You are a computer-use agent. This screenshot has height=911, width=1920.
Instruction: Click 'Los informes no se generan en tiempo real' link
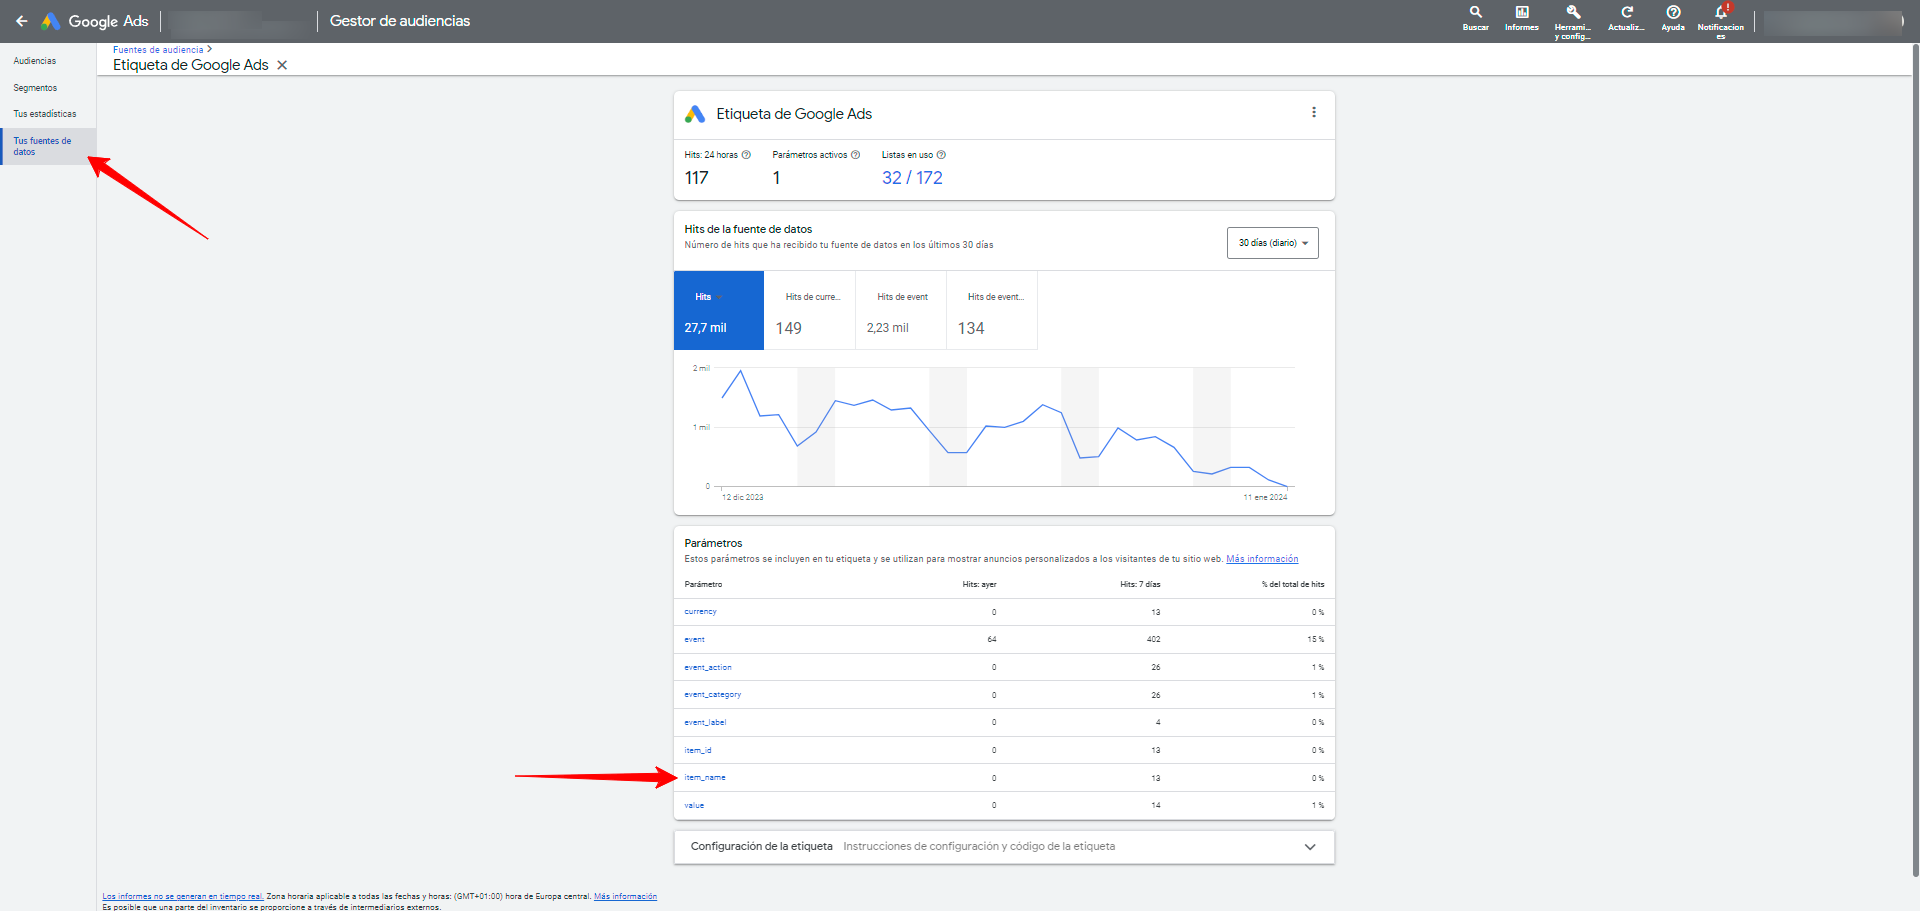click(183, 896)
